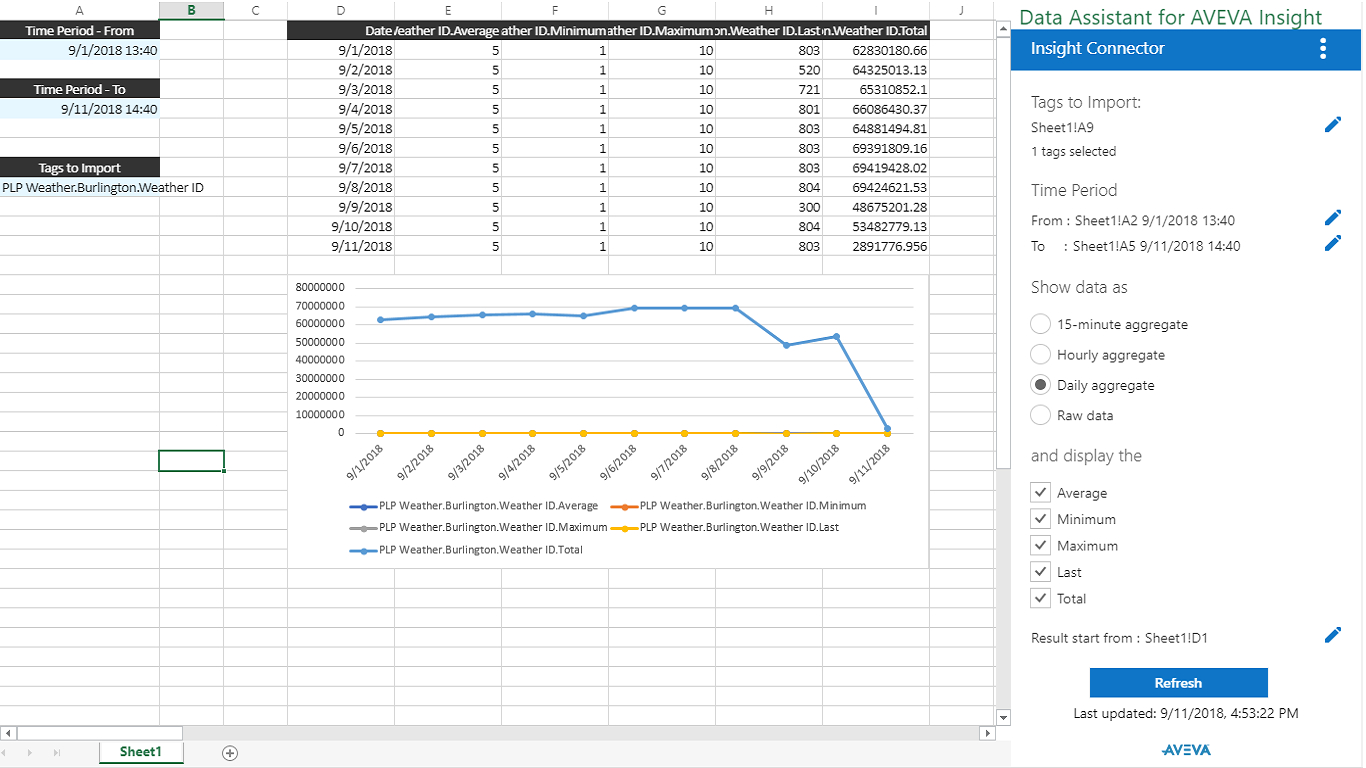Select the Date column header cell
Screen dimensions: 1366x768
[x=341, y=31]
